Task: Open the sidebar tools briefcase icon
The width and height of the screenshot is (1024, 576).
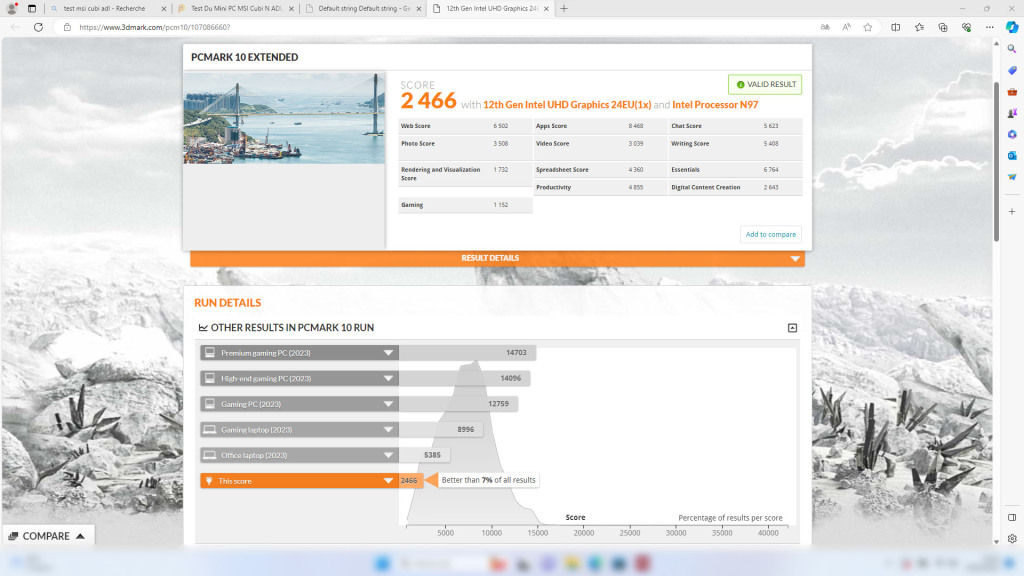Action: click(x=1012, y=91)
